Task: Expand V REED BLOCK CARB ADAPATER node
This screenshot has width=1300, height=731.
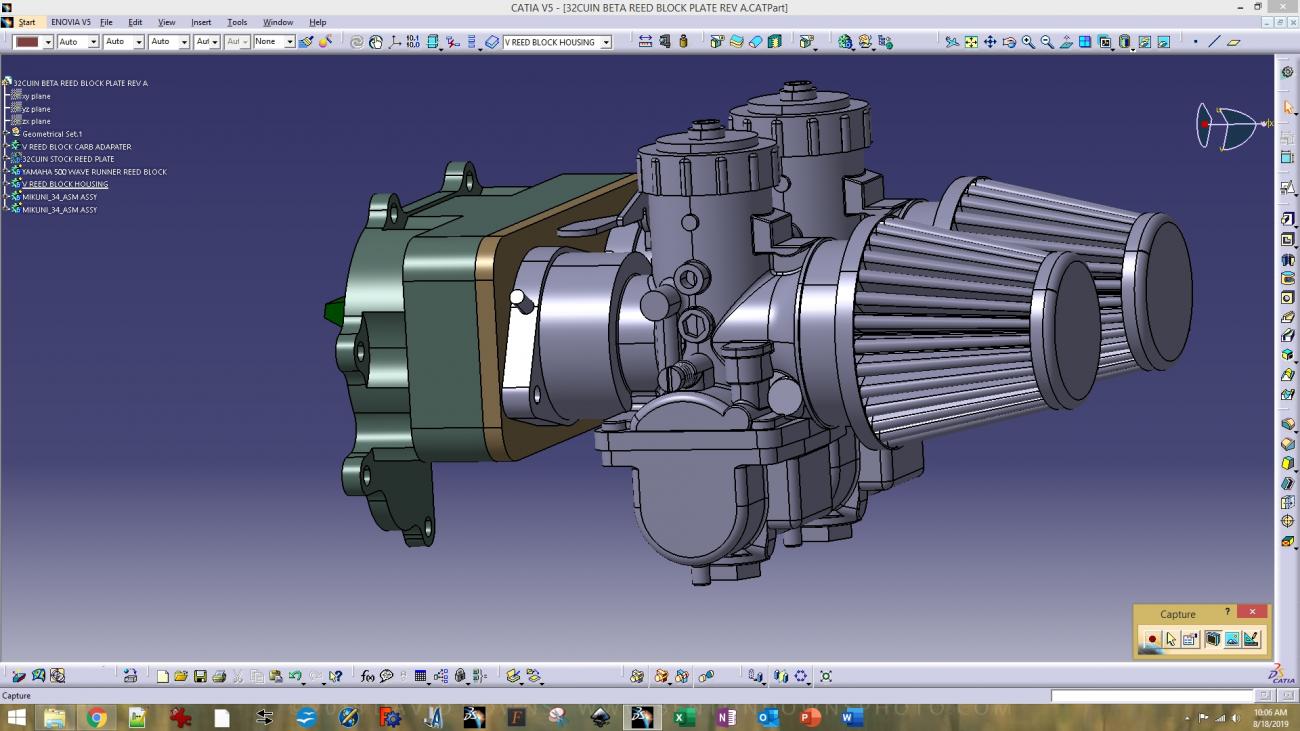Action: tap(6, 146)
